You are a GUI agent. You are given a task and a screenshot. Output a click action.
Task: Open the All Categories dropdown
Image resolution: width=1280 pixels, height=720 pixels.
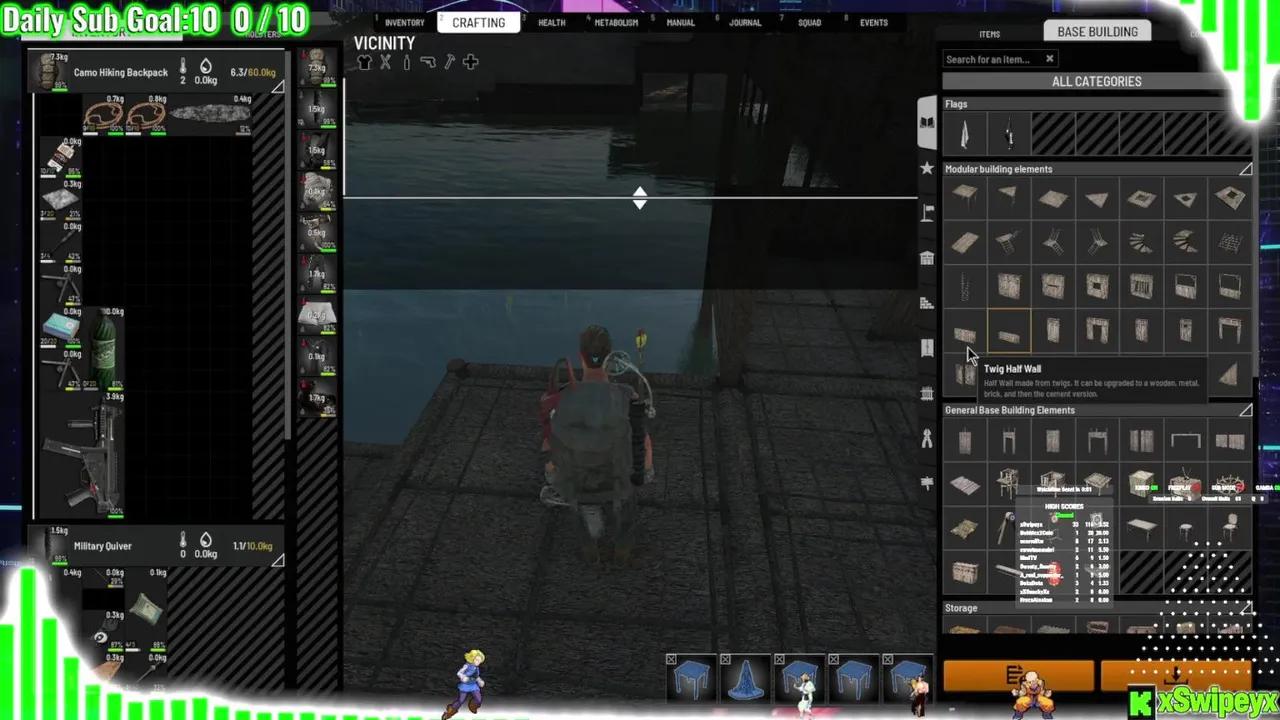click(1096, 81)
